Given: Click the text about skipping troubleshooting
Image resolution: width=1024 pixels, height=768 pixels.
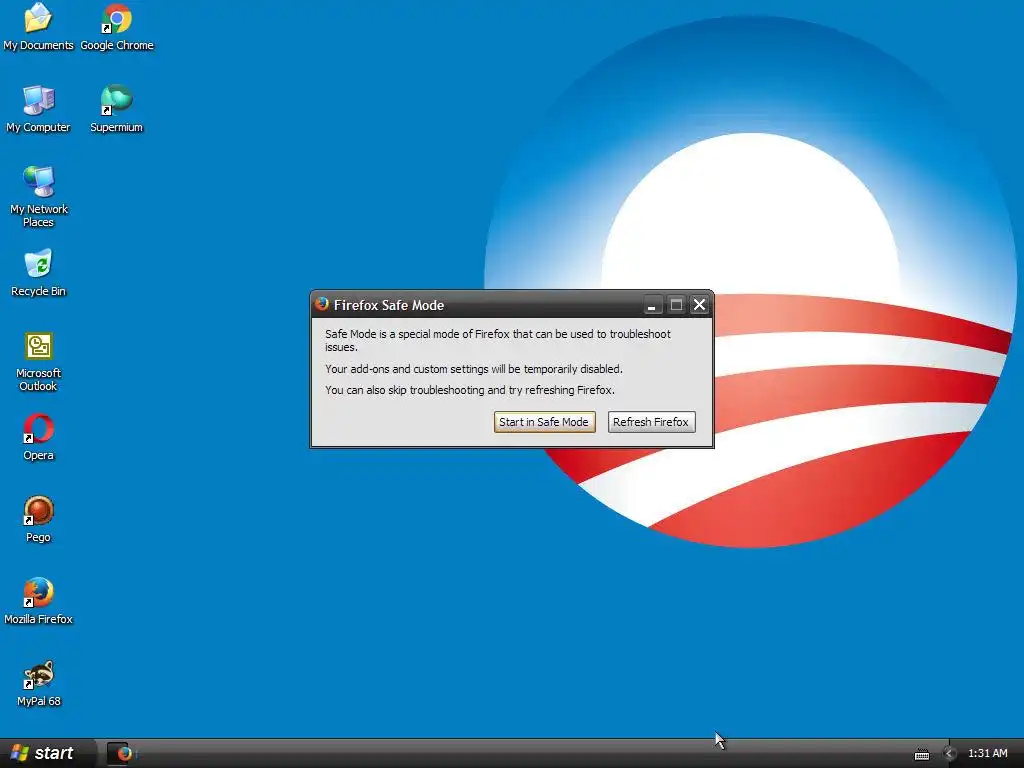Looking at the screenshot, I should pyautogui.click(x=470, y=390).
